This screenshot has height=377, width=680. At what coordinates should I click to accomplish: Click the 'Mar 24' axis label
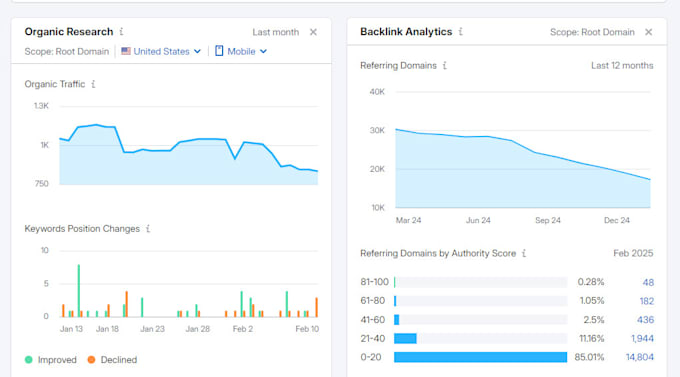[x=408, y=220]
